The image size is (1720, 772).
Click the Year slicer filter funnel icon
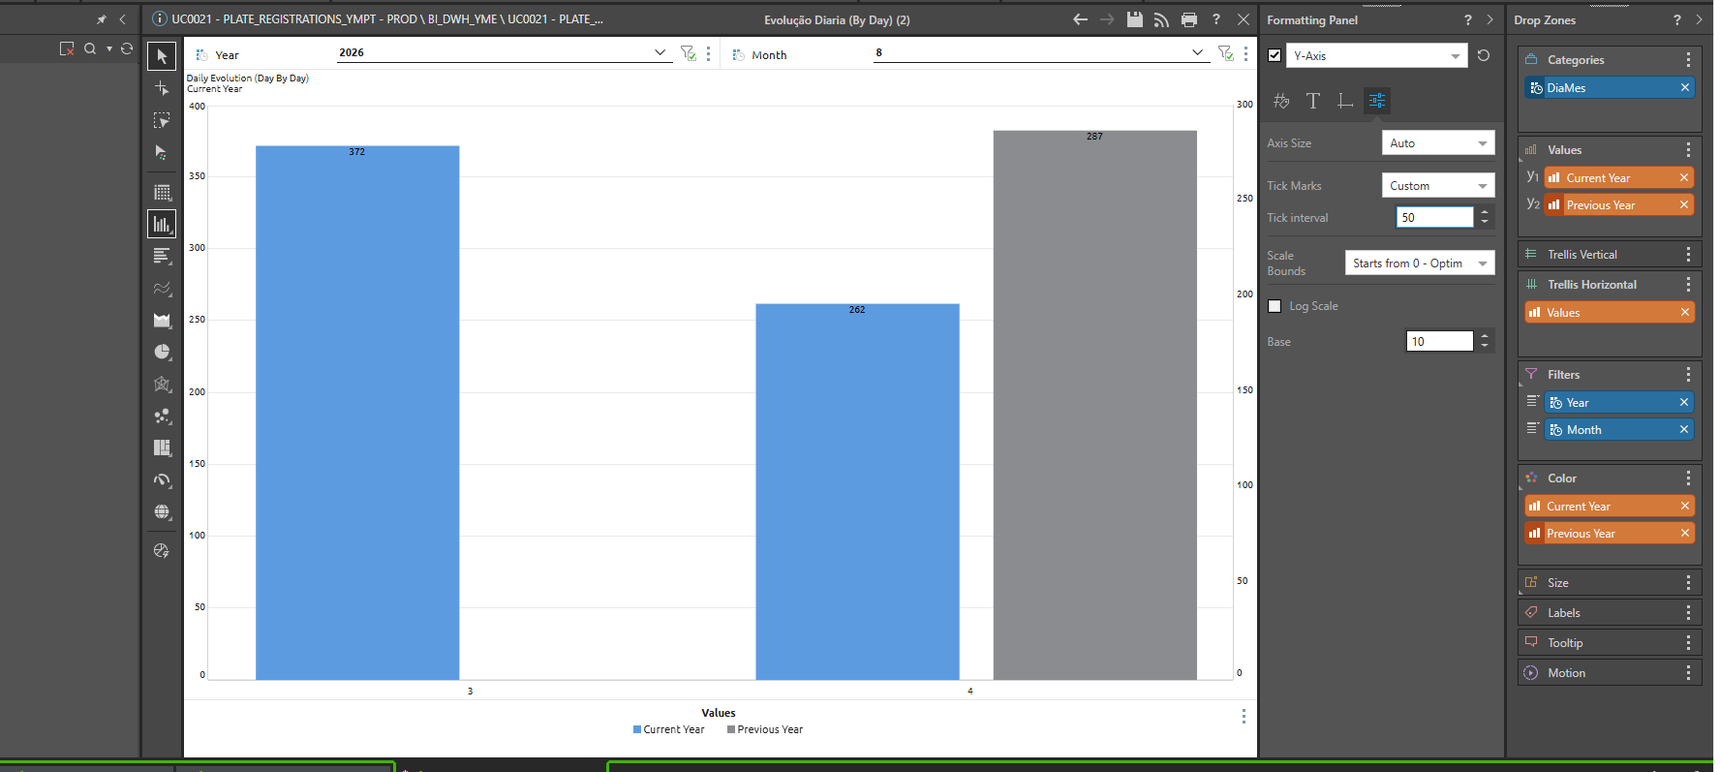(688, 53)
